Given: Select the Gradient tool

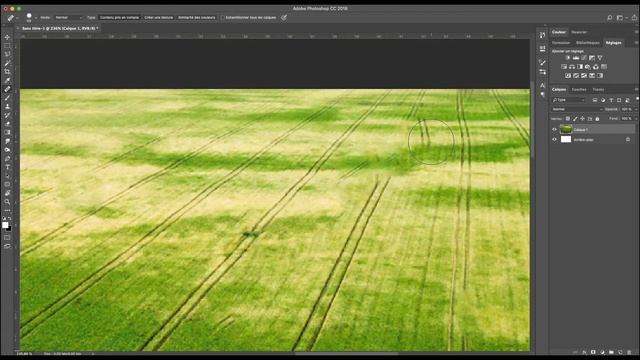Looking at the screenshot, I should tap(7, 132).
